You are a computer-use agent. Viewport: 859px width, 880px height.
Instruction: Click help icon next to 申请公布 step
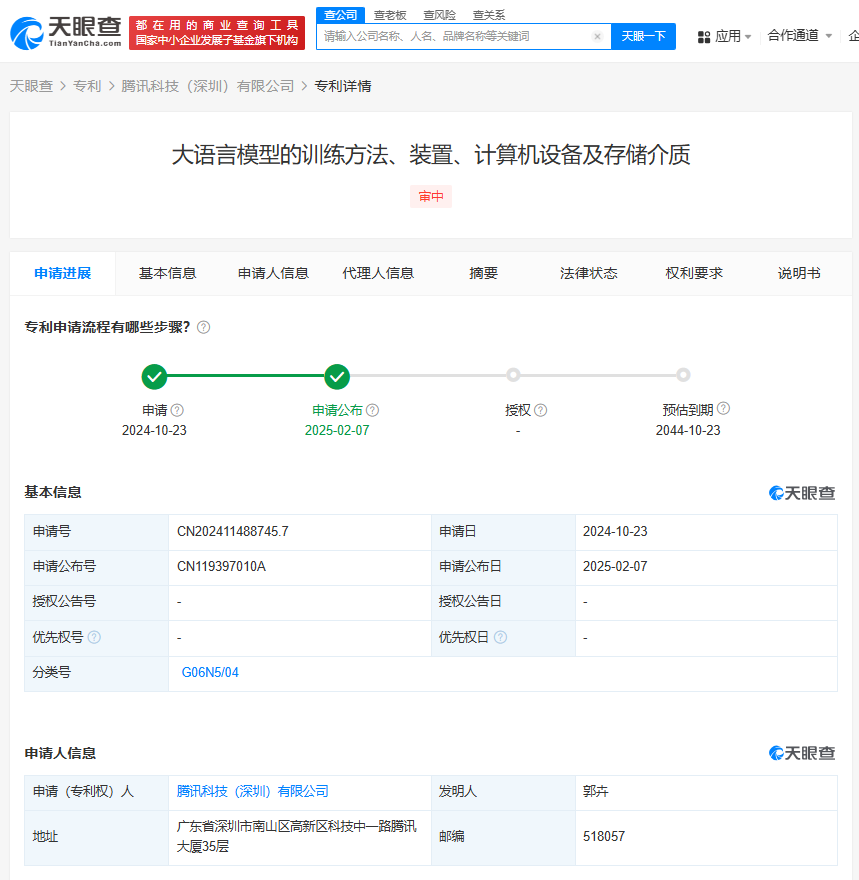point(373,410)
